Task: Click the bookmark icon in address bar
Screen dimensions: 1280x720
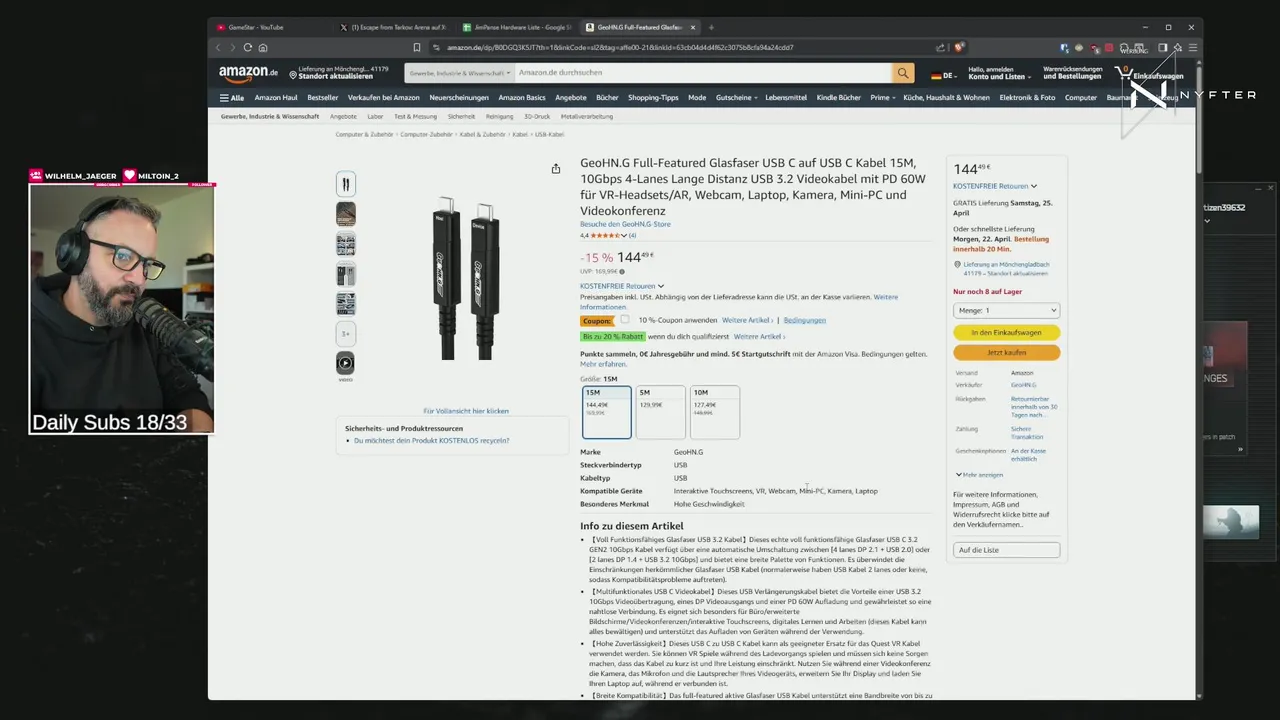Action: (x=417, y=47)
